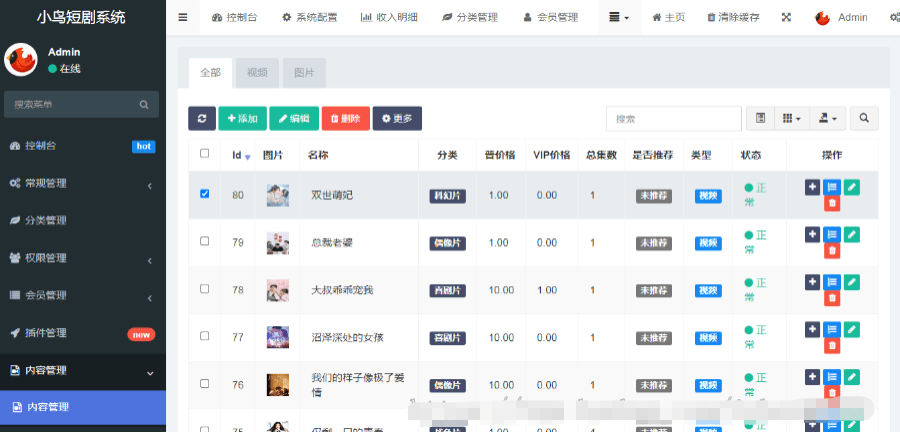The height and width of the screenshot is (432, 900).
Task: Click green pencil edit icon in row 79
Action: [851, 234]
